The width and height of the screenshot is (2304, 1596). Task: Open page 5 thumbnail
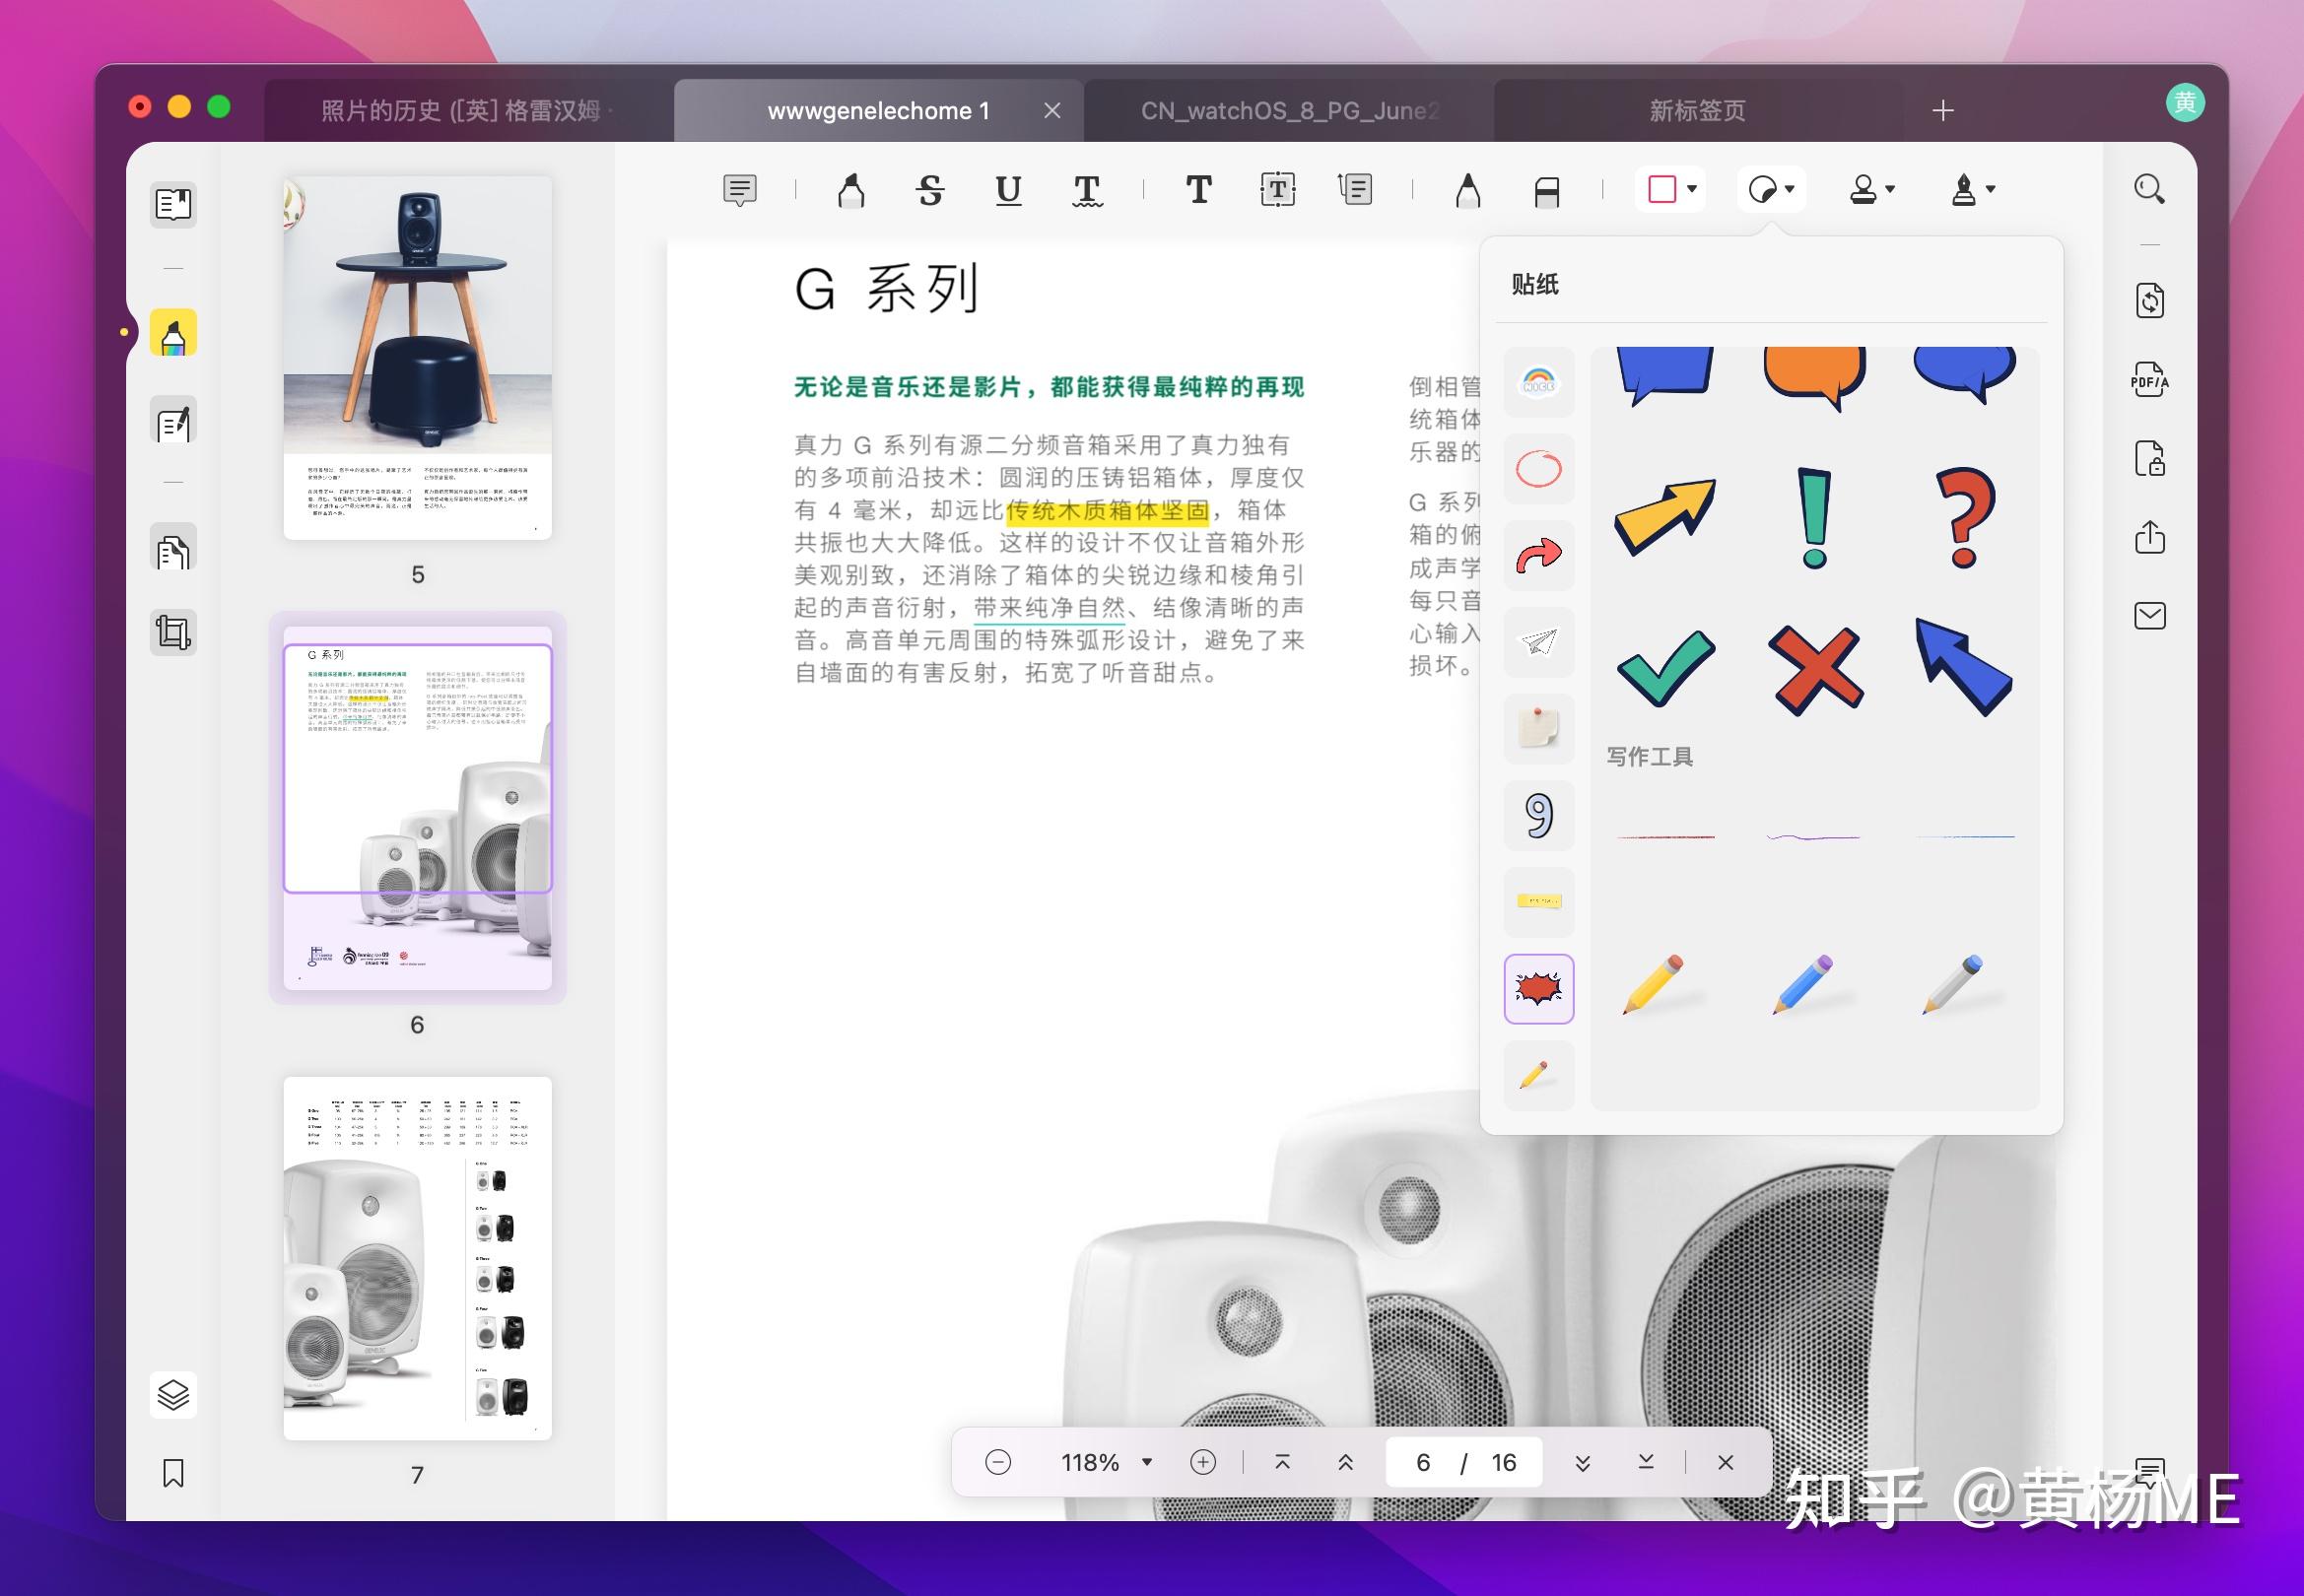coord(417,358)
